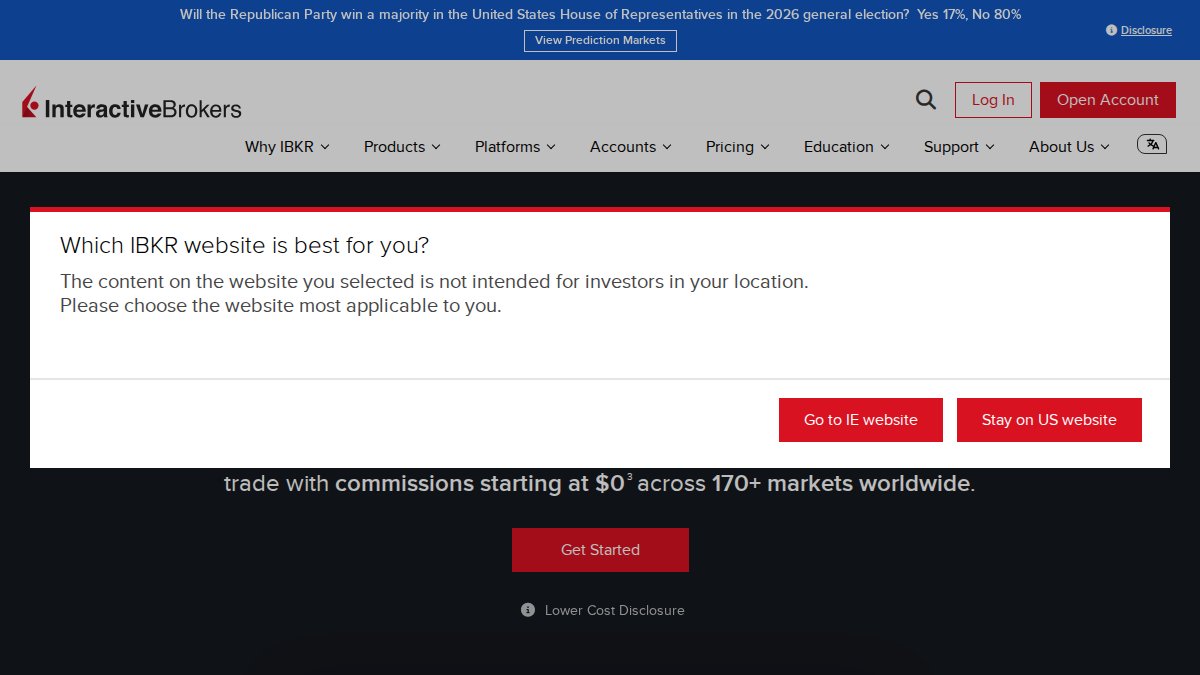
Task: Expand the Education menu
Action: click(x=847, y=146)
